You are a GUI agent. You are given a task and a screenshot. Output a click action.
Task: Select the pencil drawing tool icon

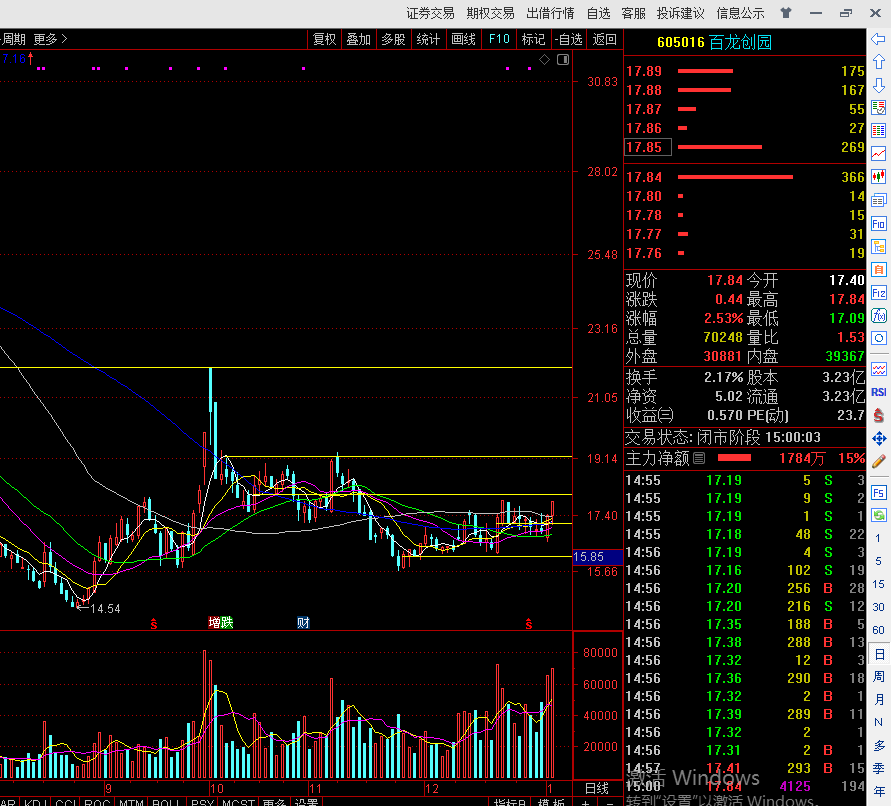[x=879, y=461]
